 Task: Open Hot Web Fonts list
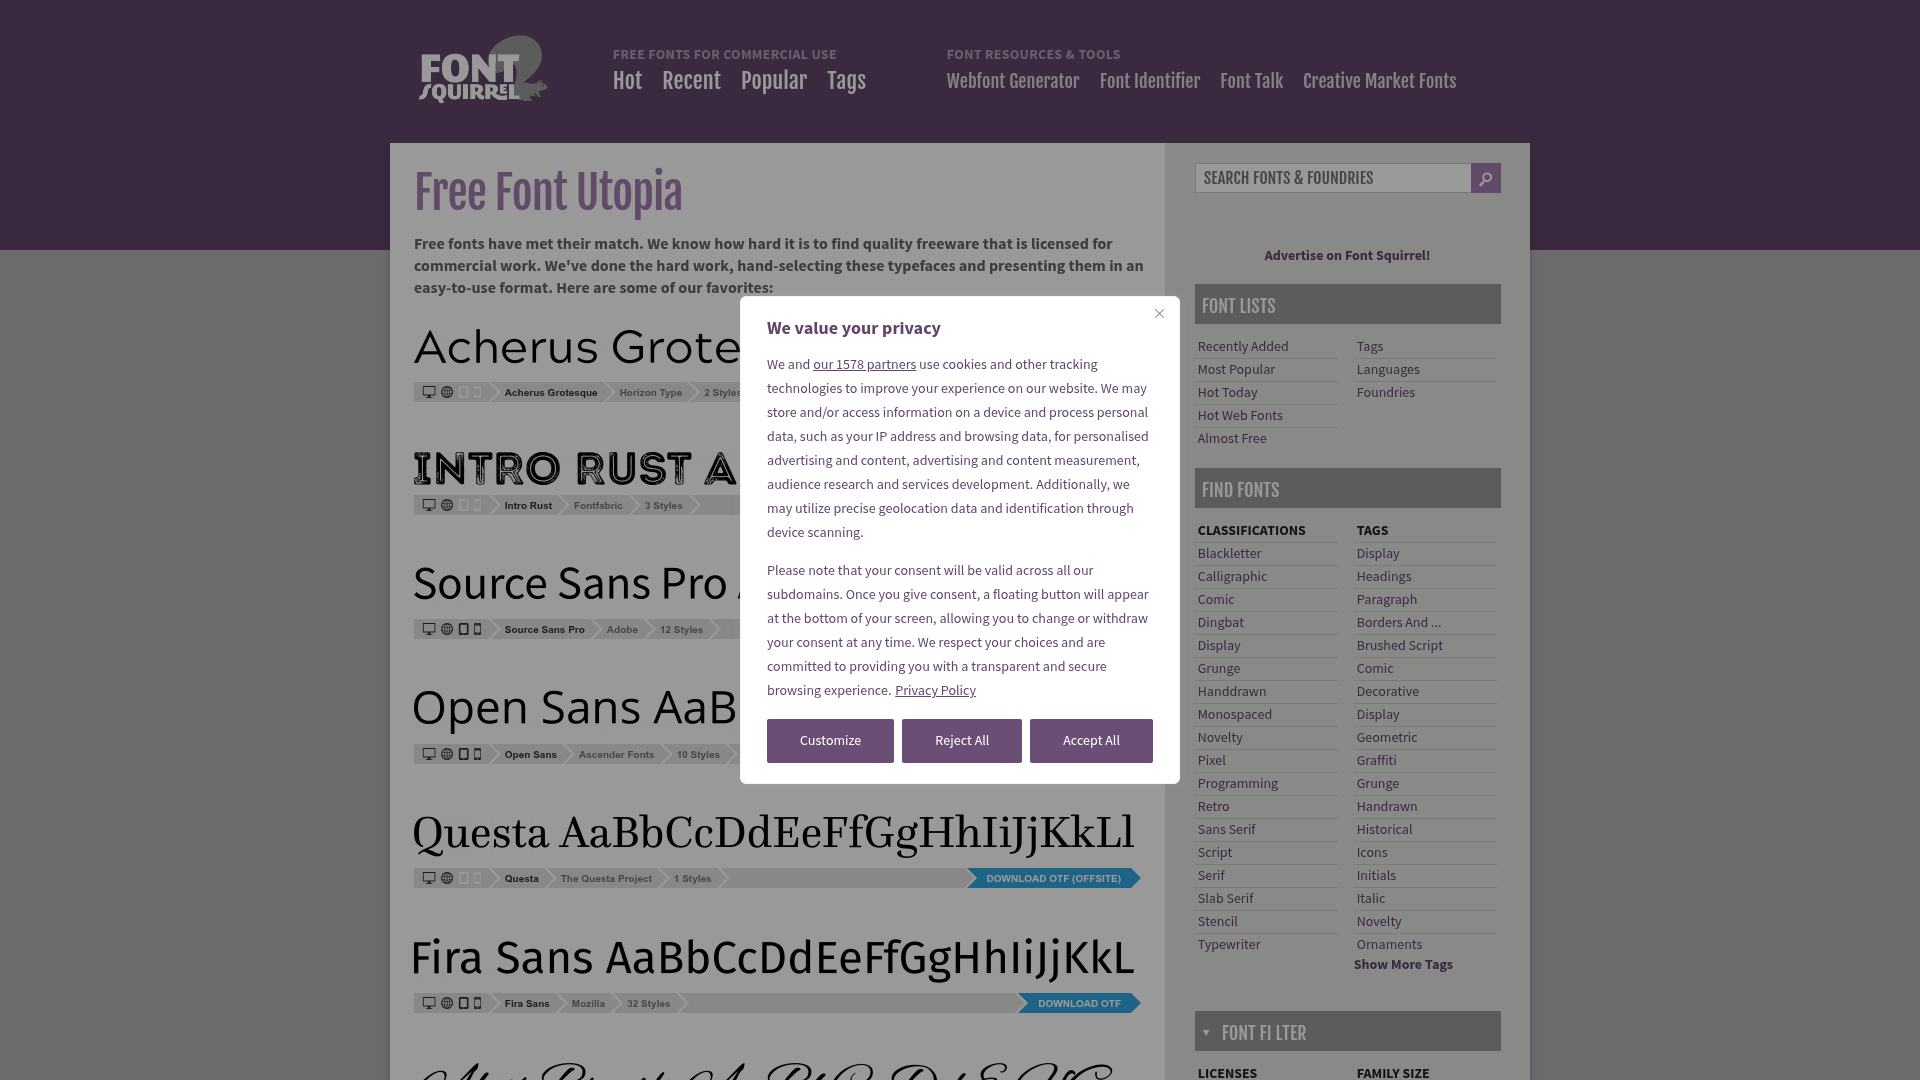pos(1240,416)
